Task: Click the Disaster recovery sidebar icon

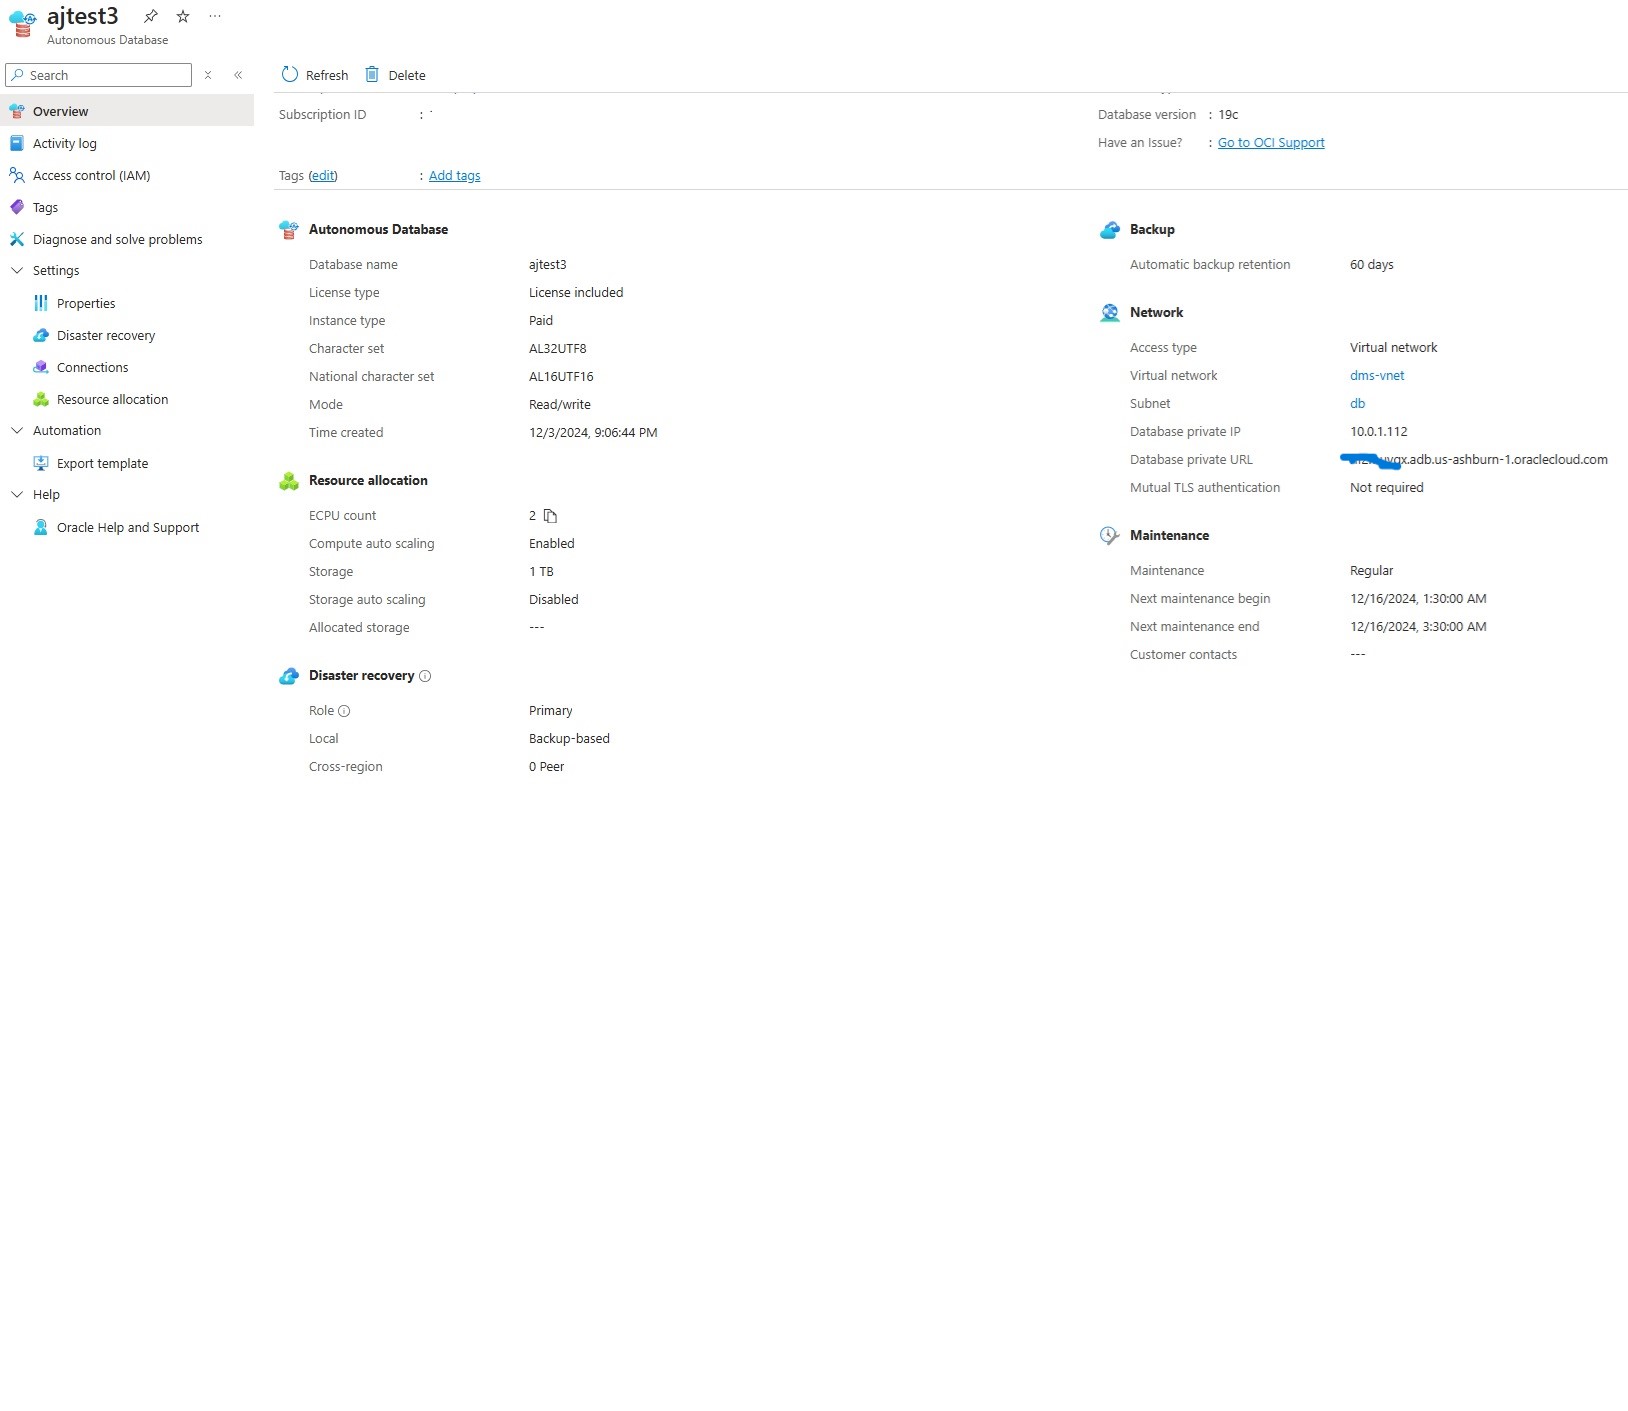Action: (41, 335)
